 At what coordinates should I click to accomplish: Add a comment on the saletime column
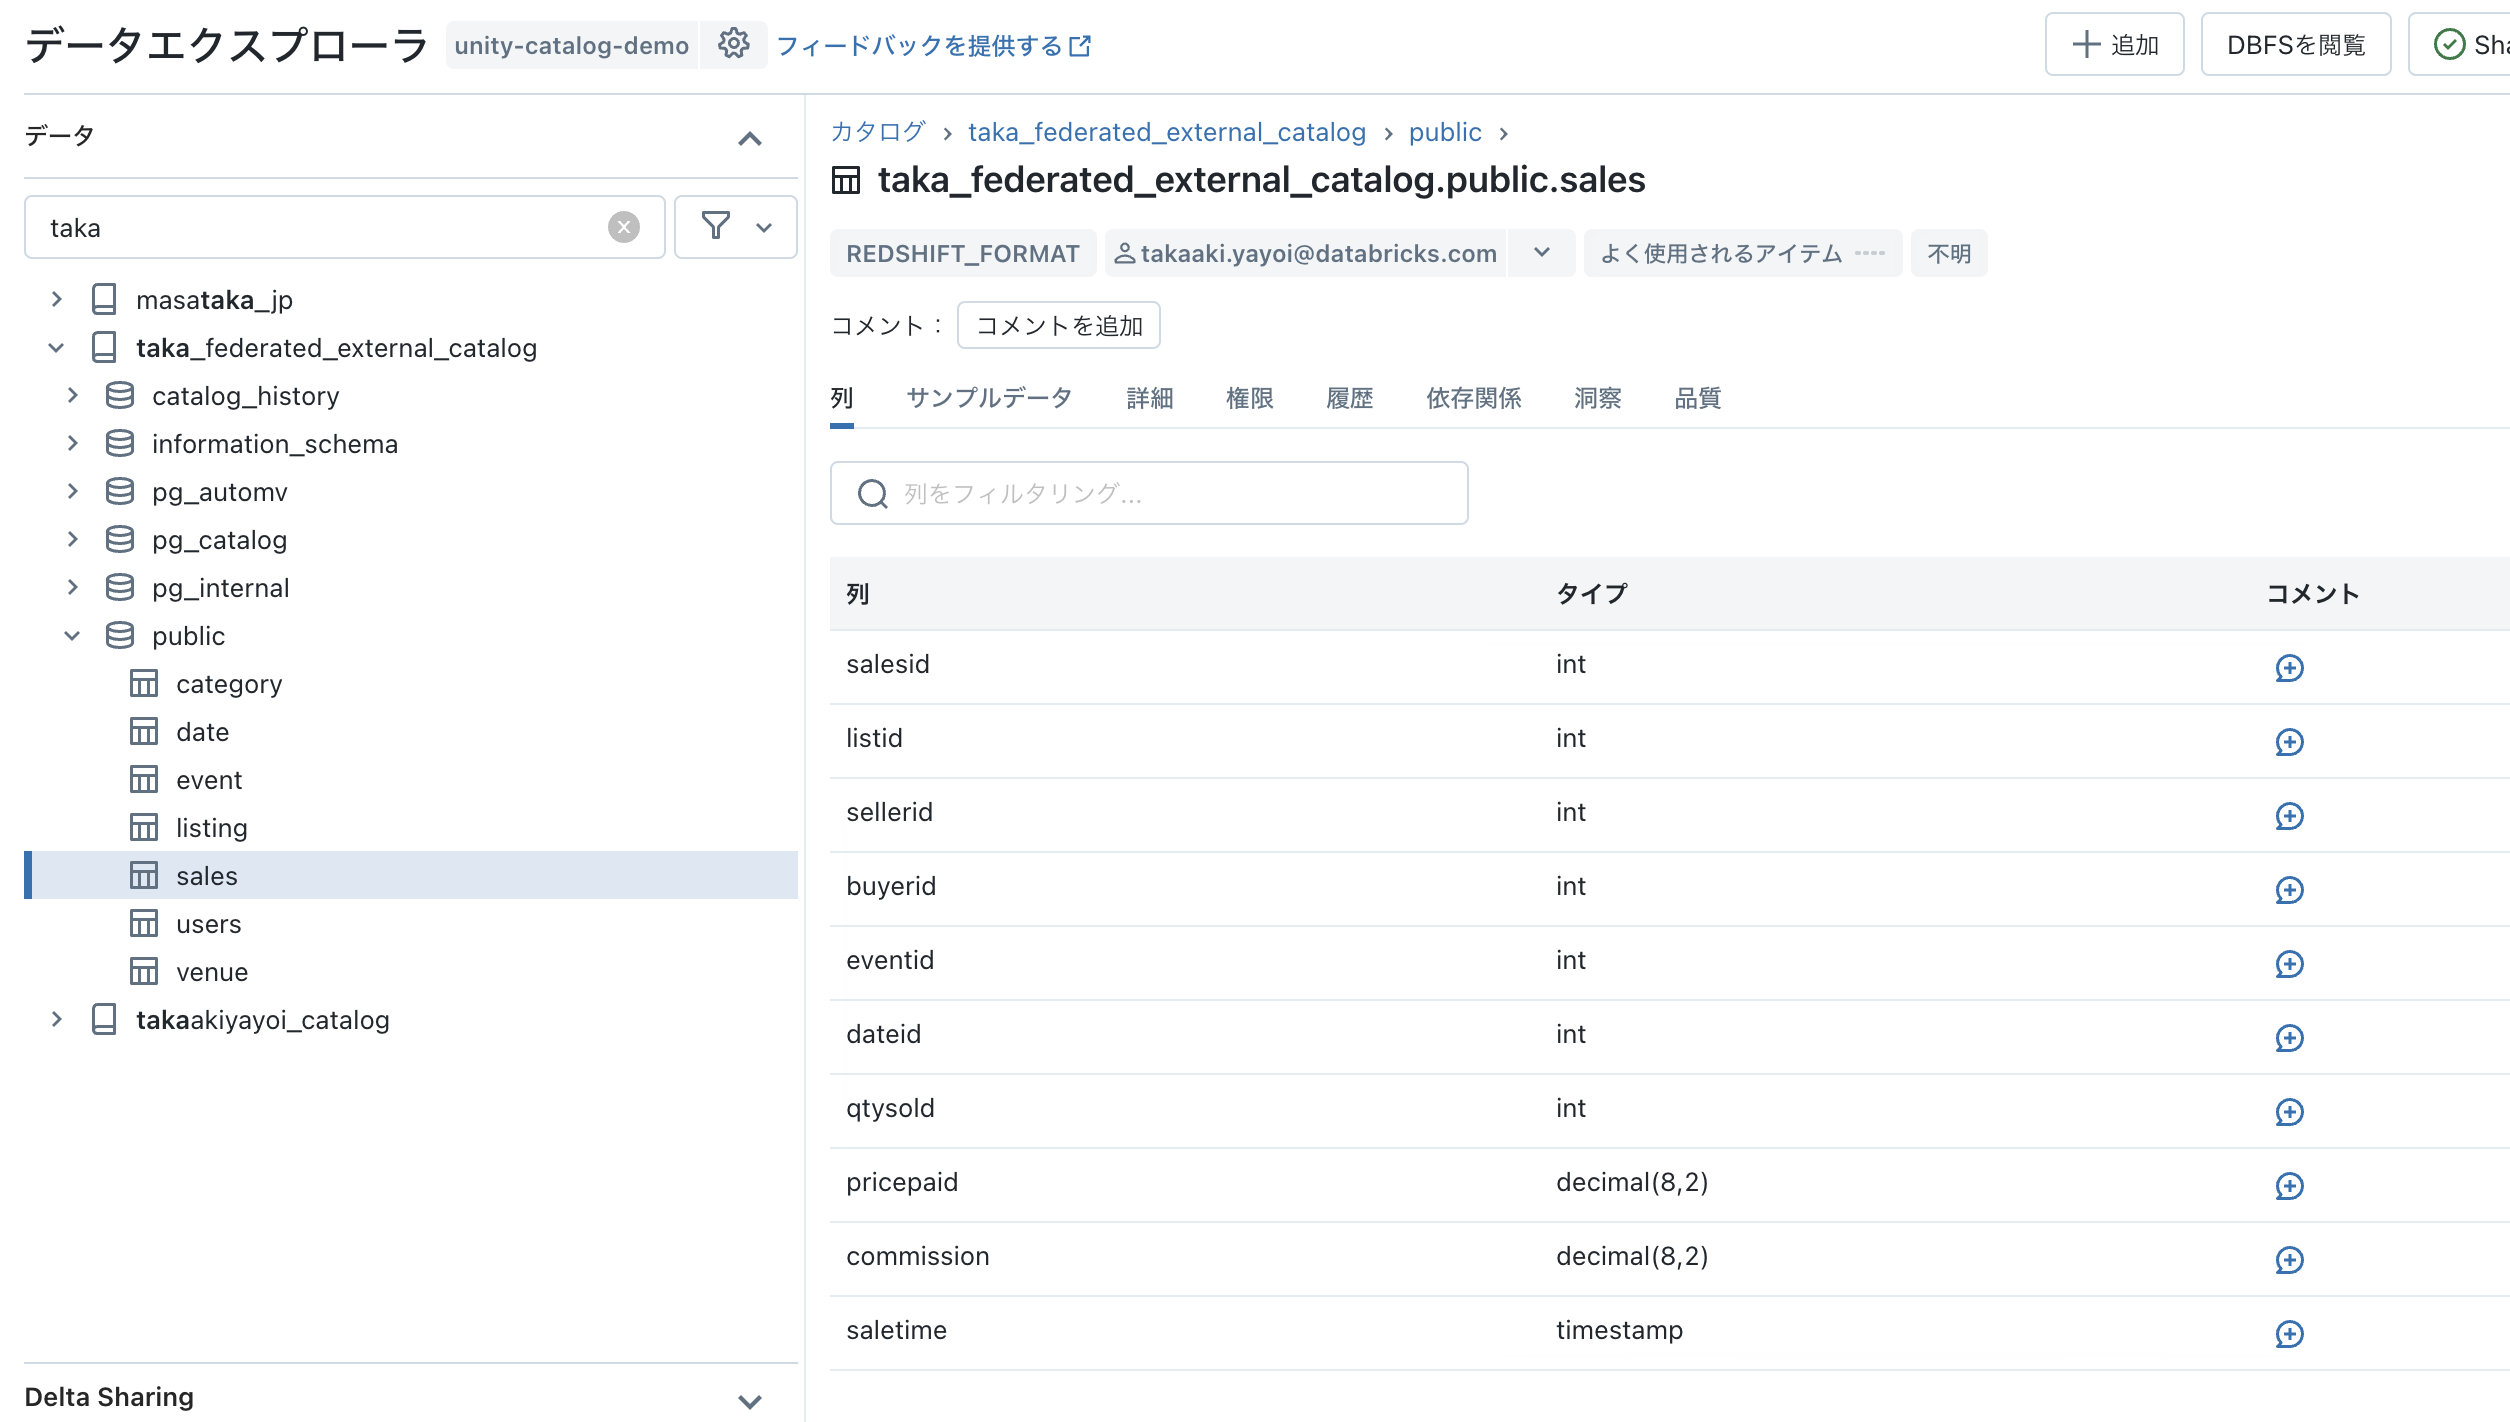point(2290,1334)
